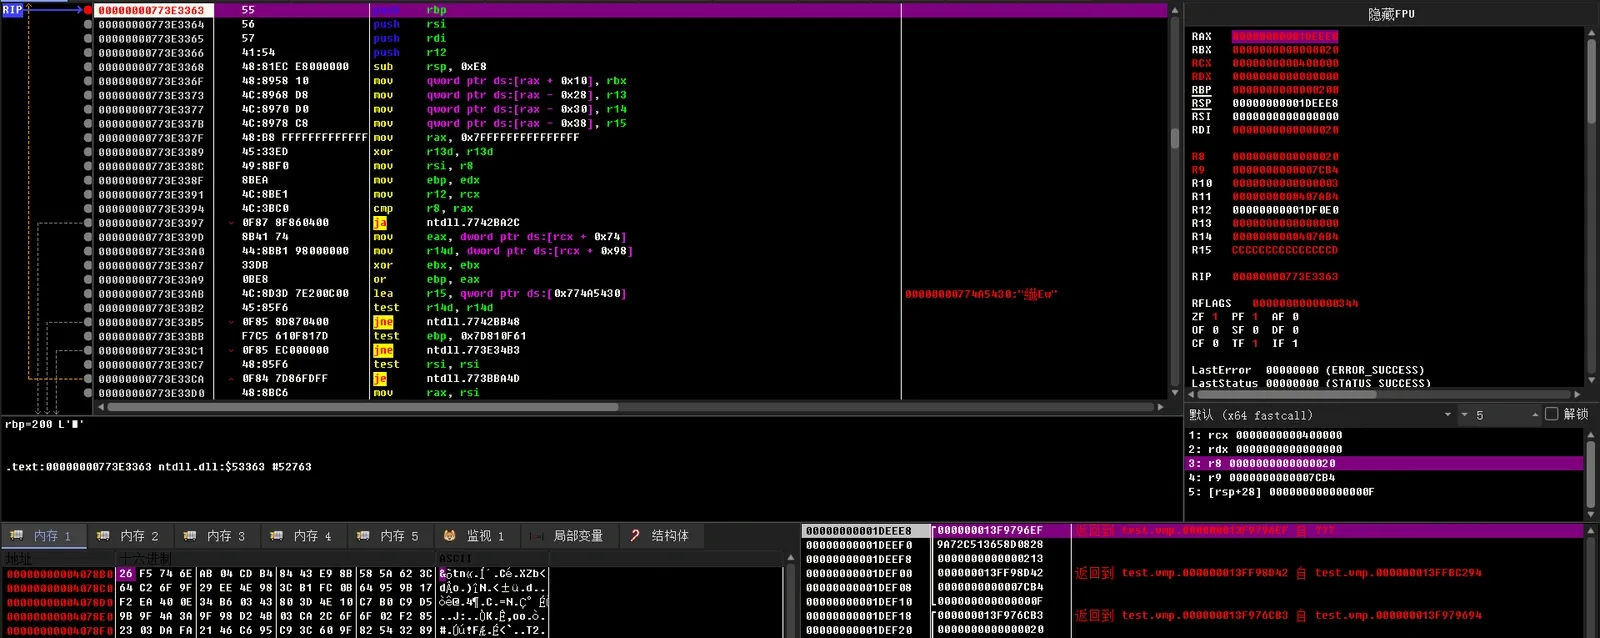Click the TF flag value
The height and width of the screenshot is (638, 1600).
pos(1255,343)
